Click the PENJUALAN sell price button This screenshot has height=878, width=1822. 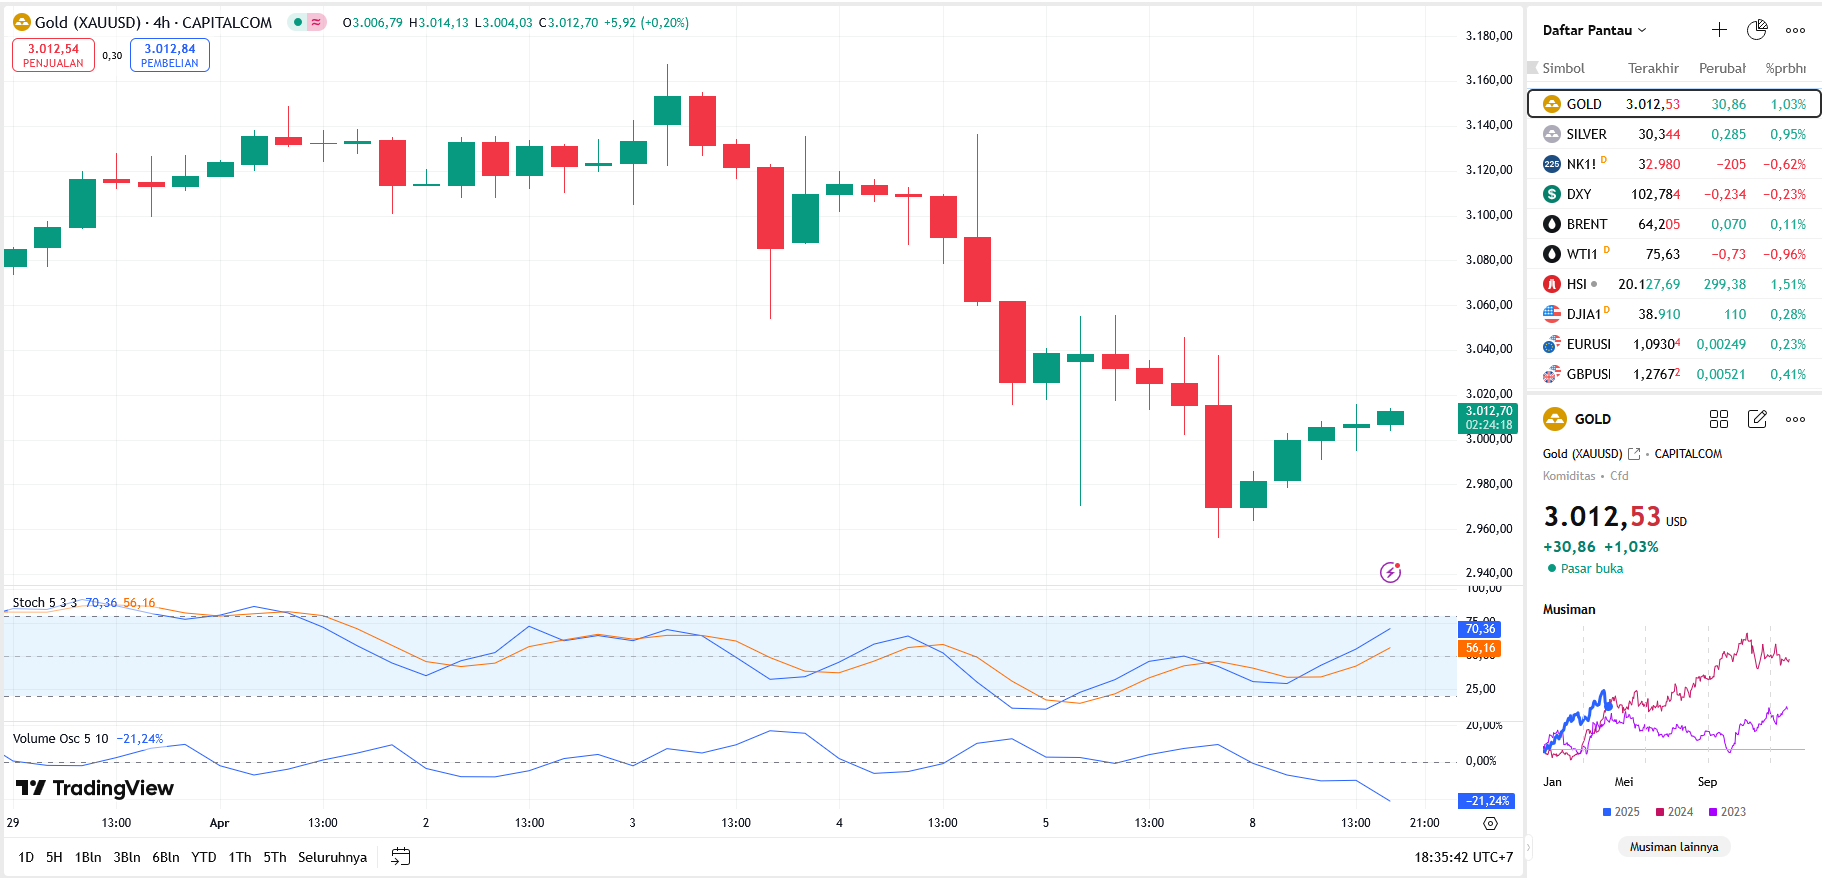(x=53, y=55)
